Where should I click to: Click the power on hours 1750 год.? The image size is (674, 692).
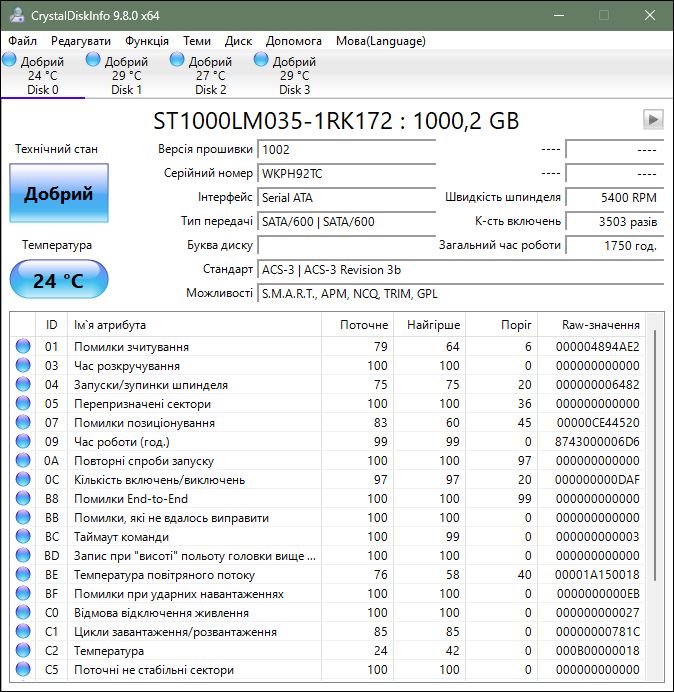click(615, 245)
